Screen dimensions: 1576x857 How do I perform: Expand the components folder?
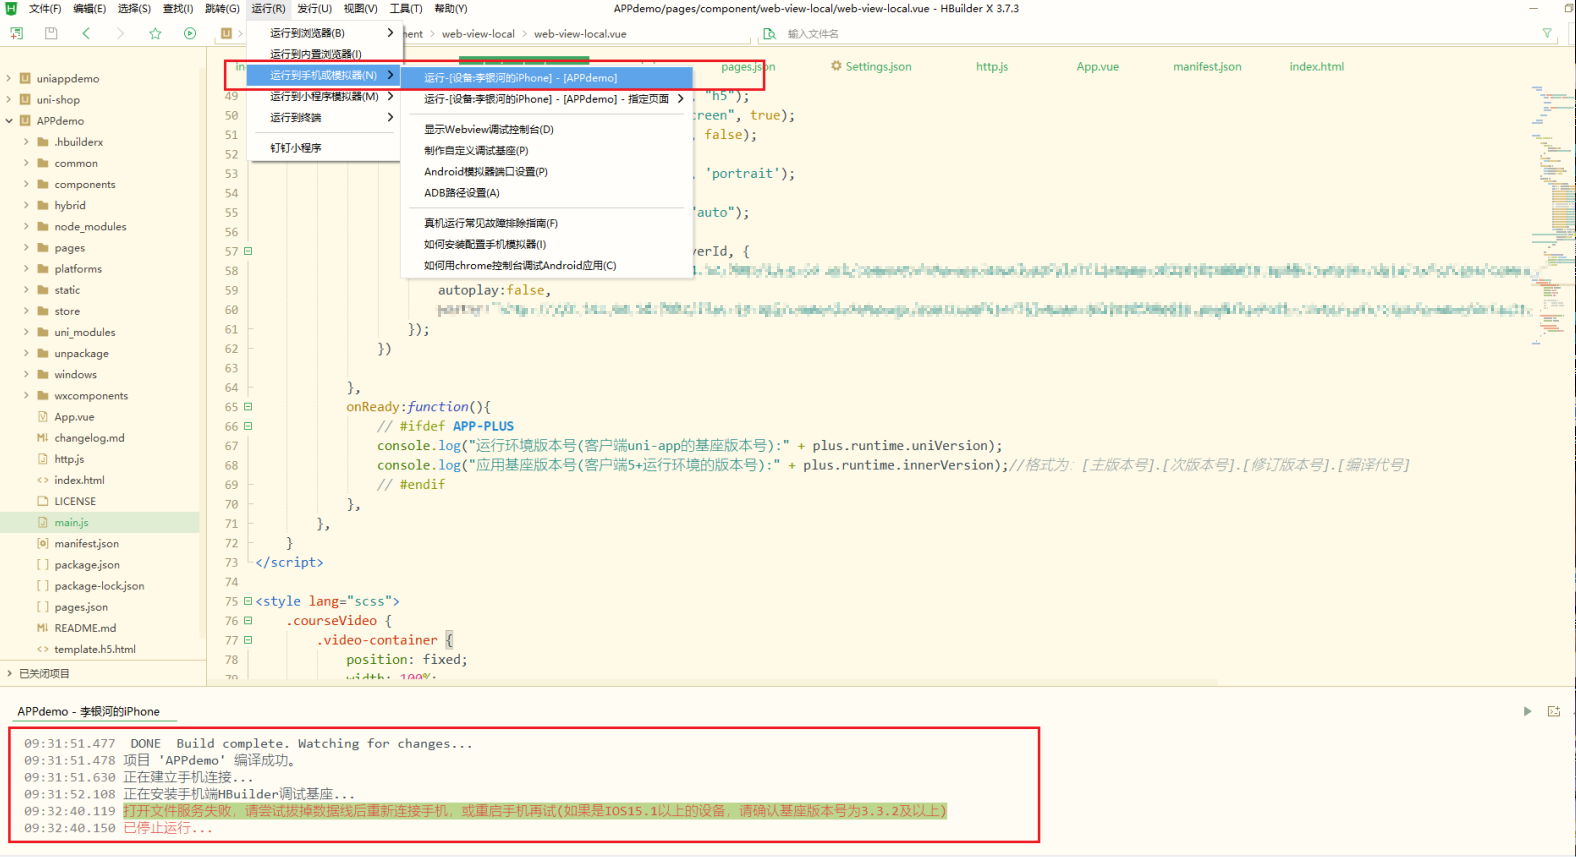(27, 184)
